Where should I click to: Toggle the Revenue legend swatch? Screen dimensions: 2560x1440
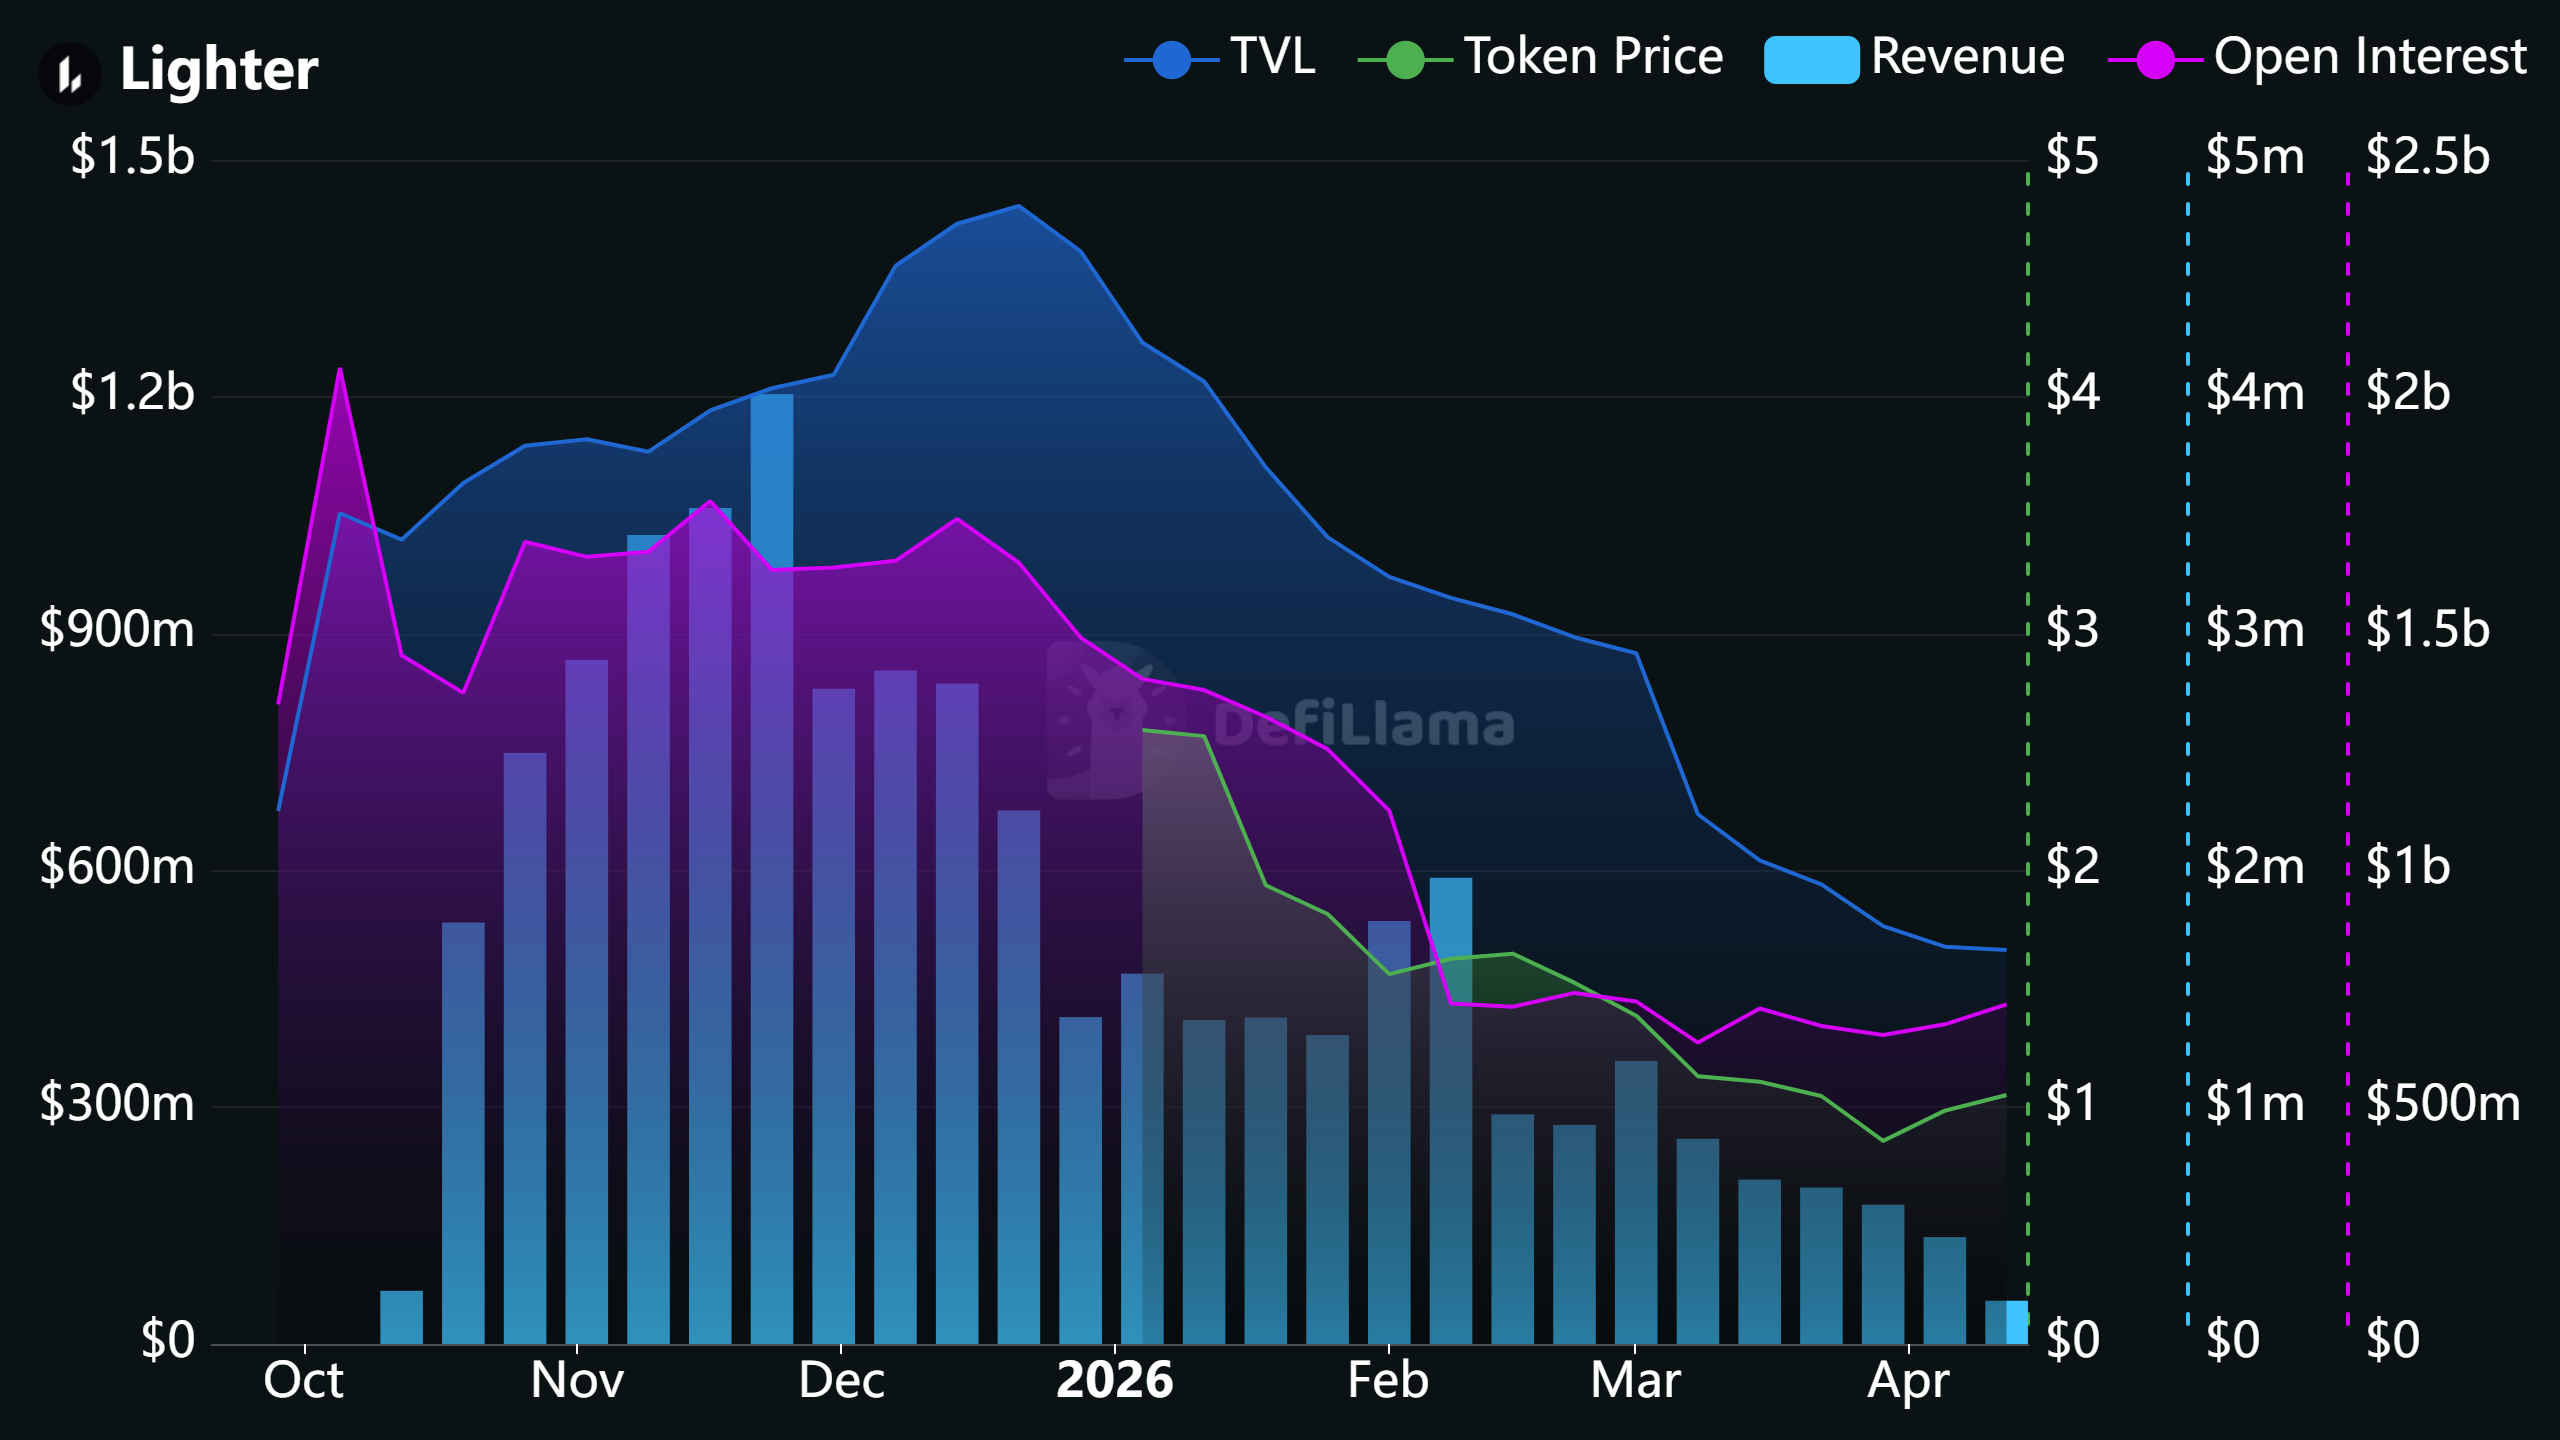coord(1811,59)
